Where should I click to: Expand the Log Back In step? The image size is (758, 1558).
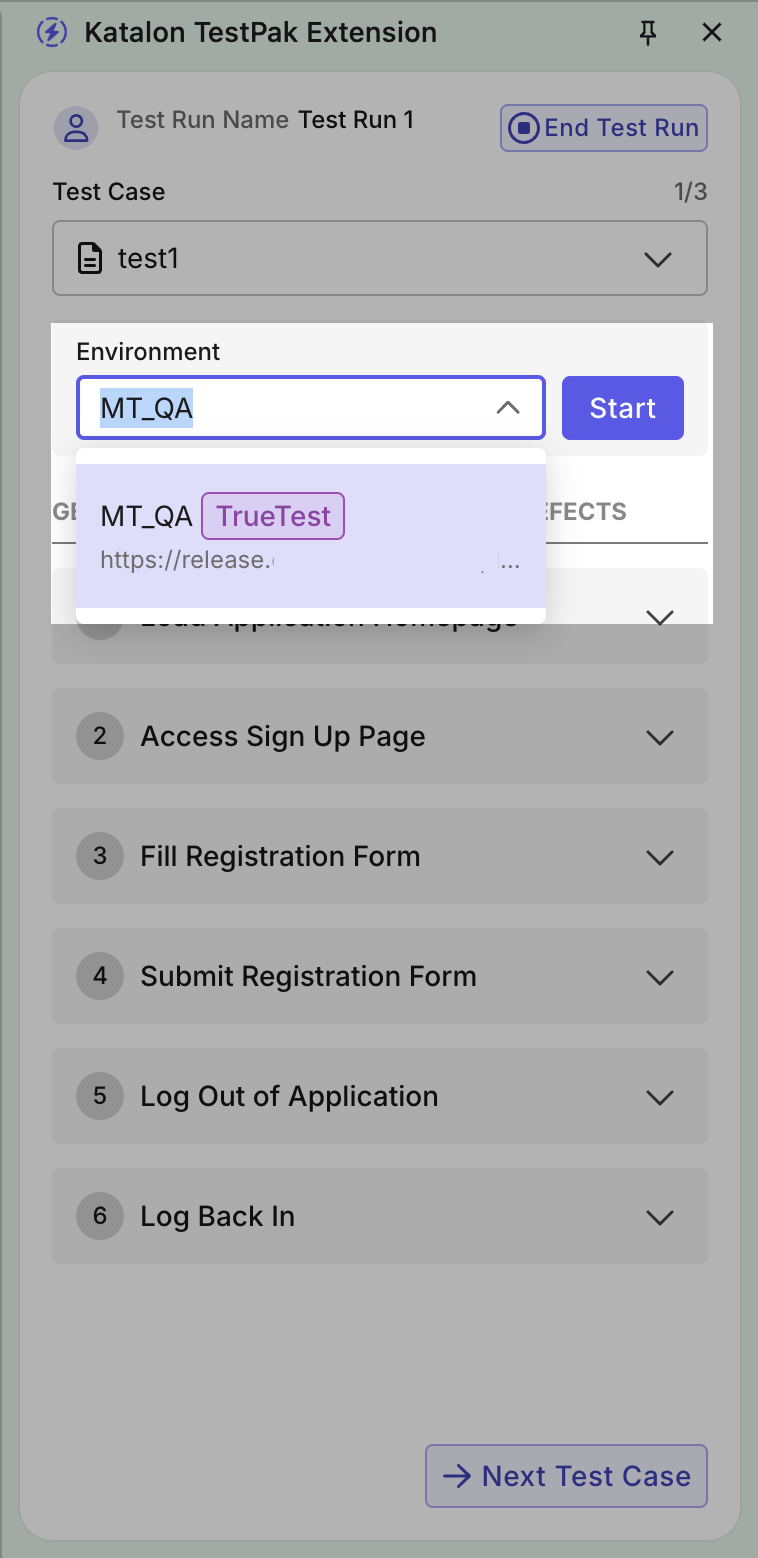pyautogui.click(x=659, y=1217)
